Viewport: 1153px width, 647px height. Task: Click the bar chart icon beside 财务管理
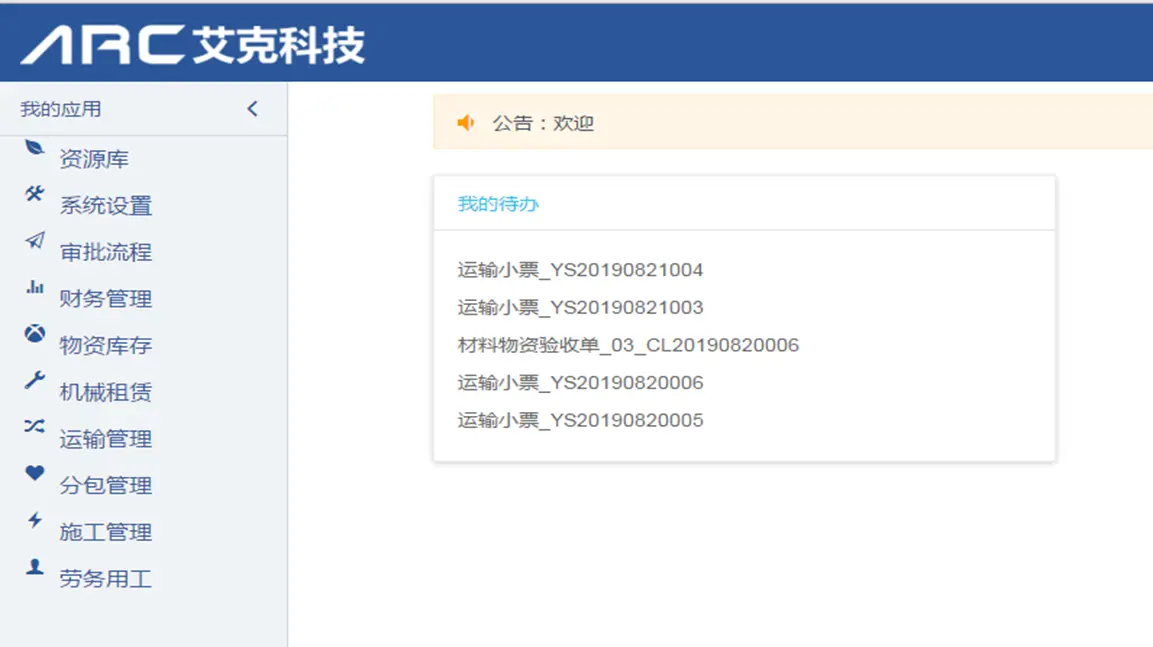pyautogui.click(x=35, y=287)
